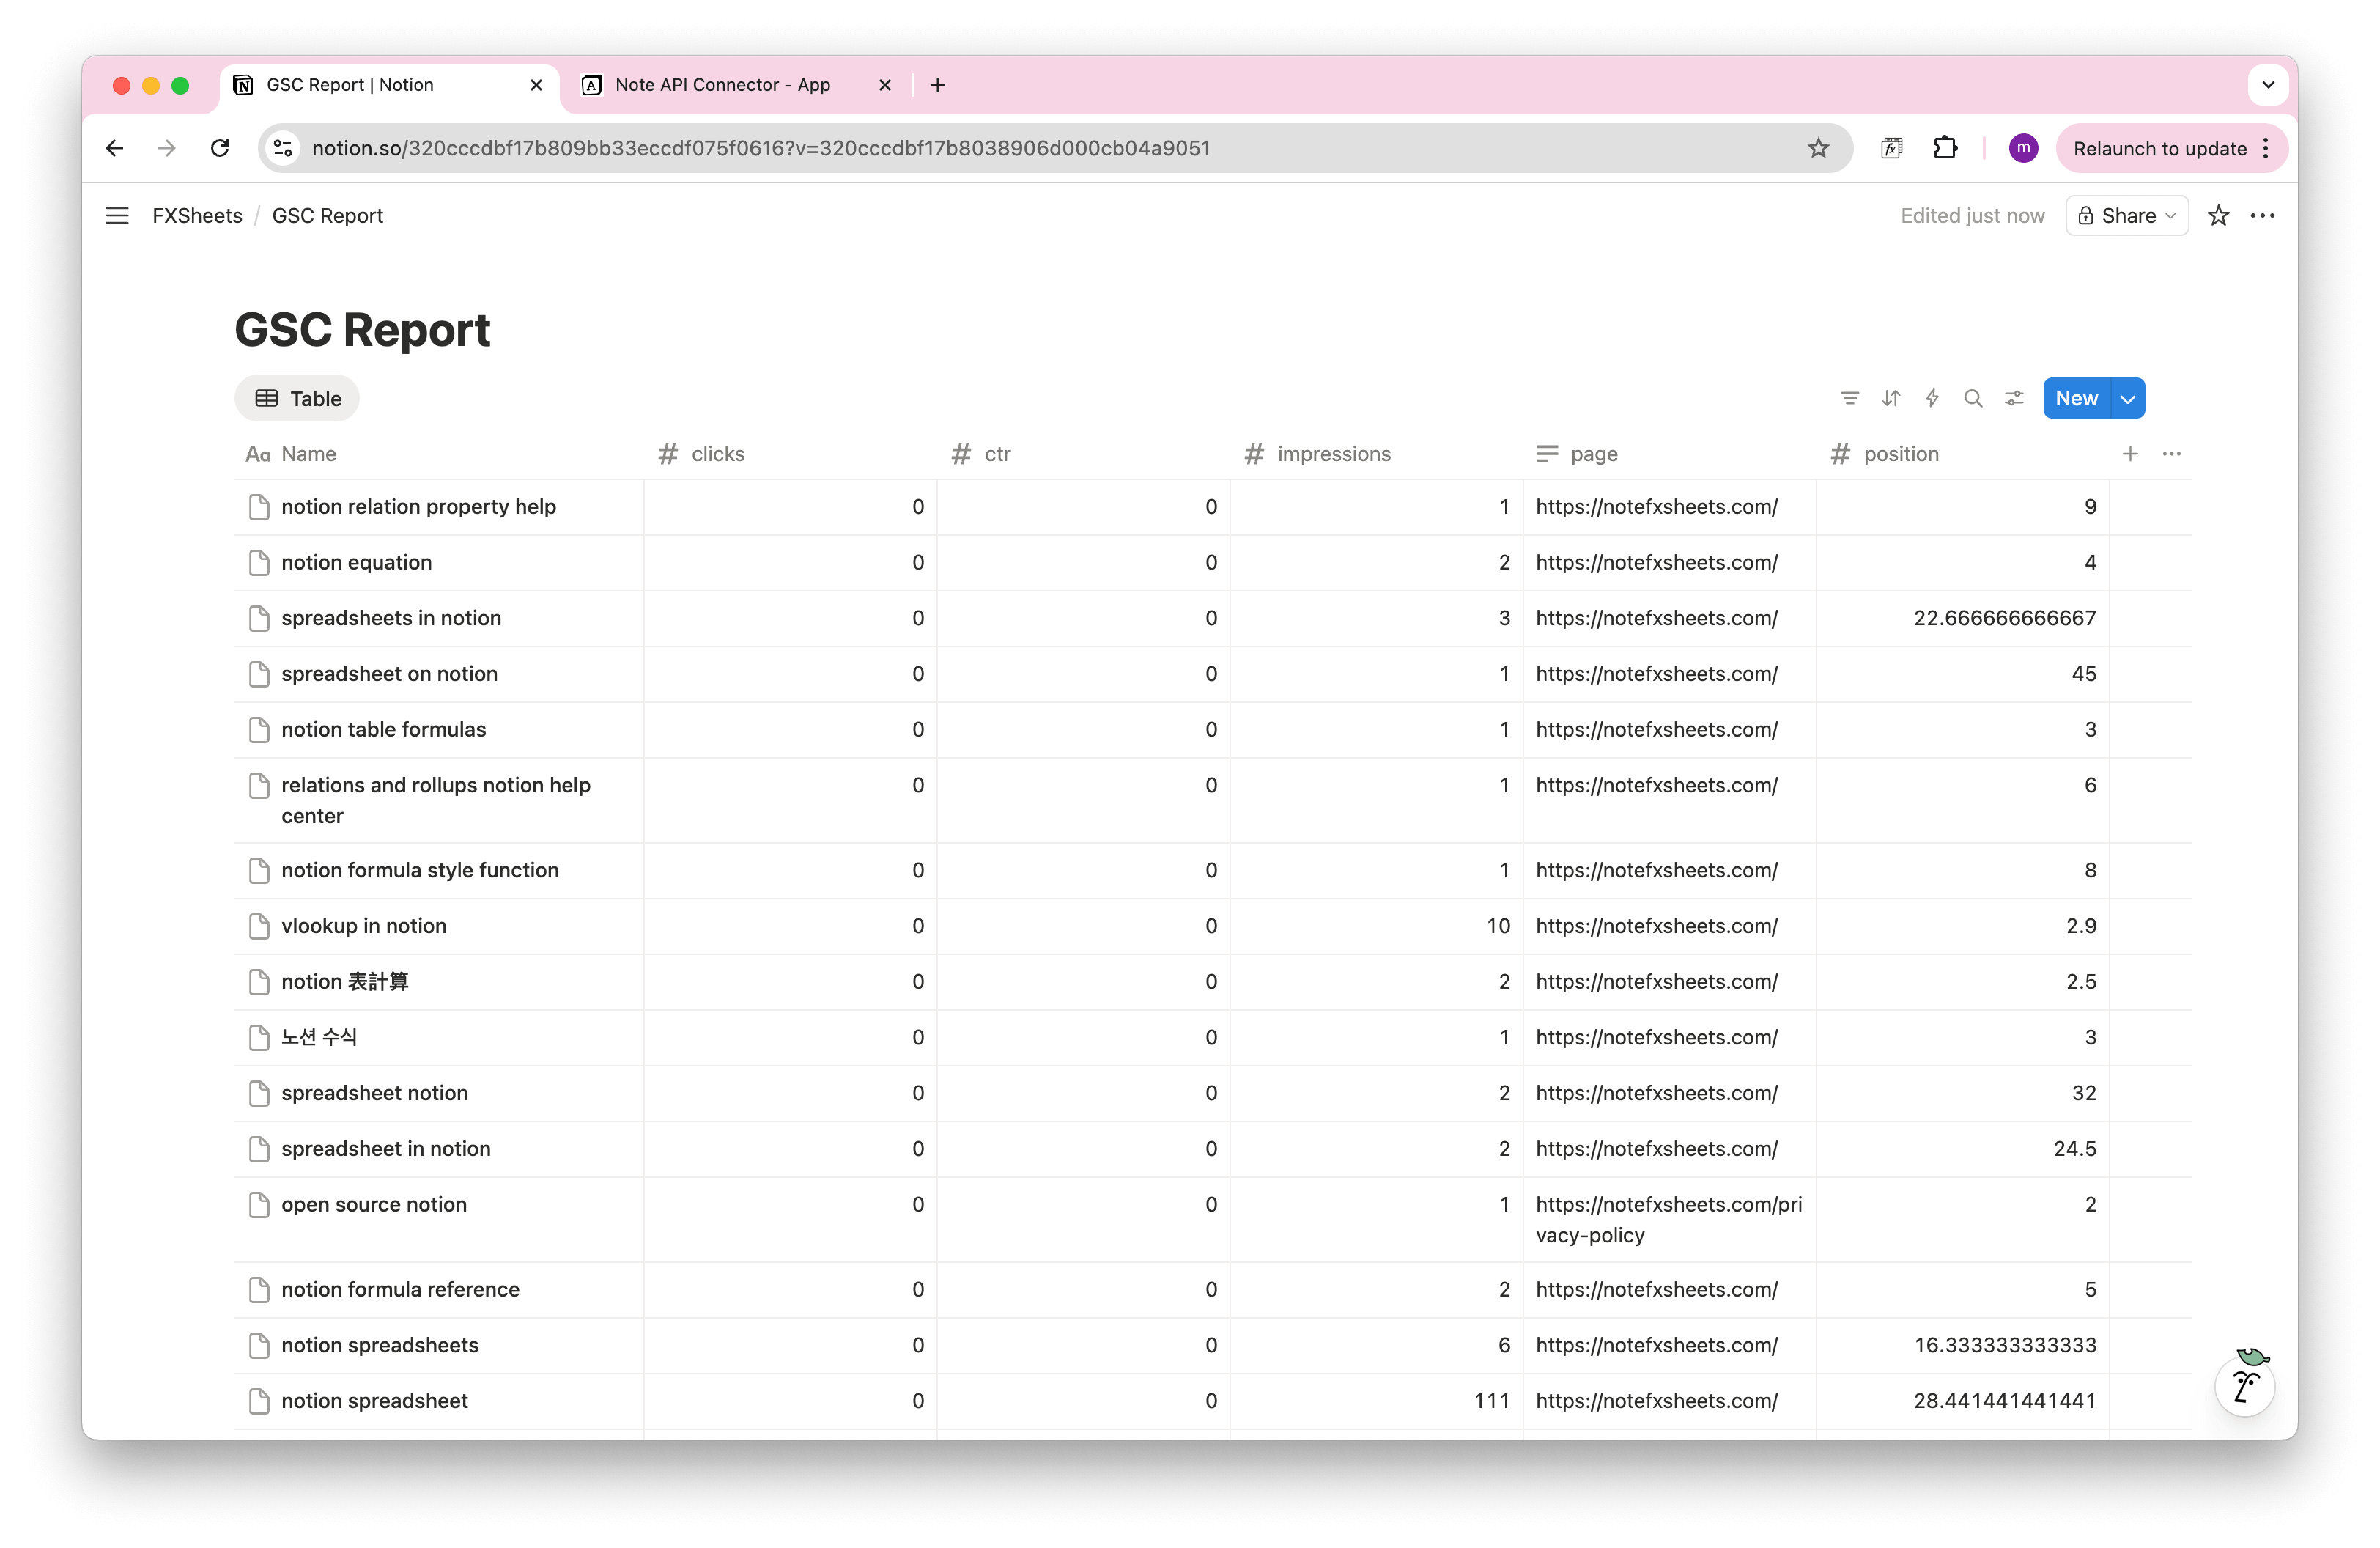Open sort options for the database

pos(1891,397)
